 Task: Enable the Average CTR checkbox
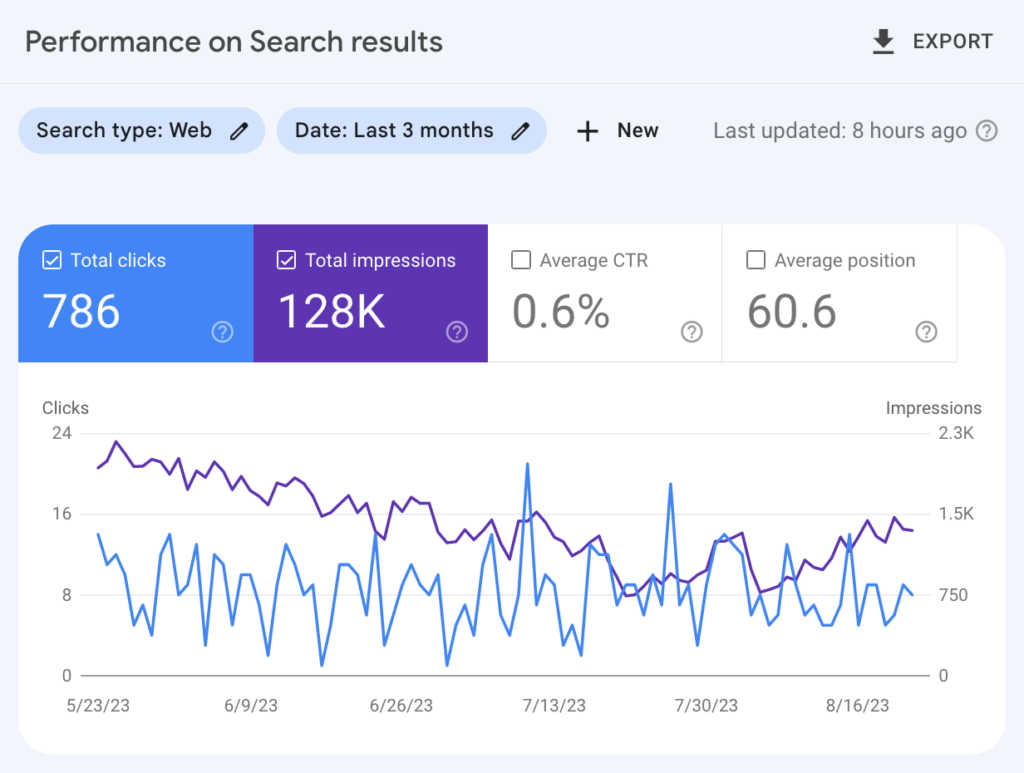pyautogui.click(x=520, y=260)
